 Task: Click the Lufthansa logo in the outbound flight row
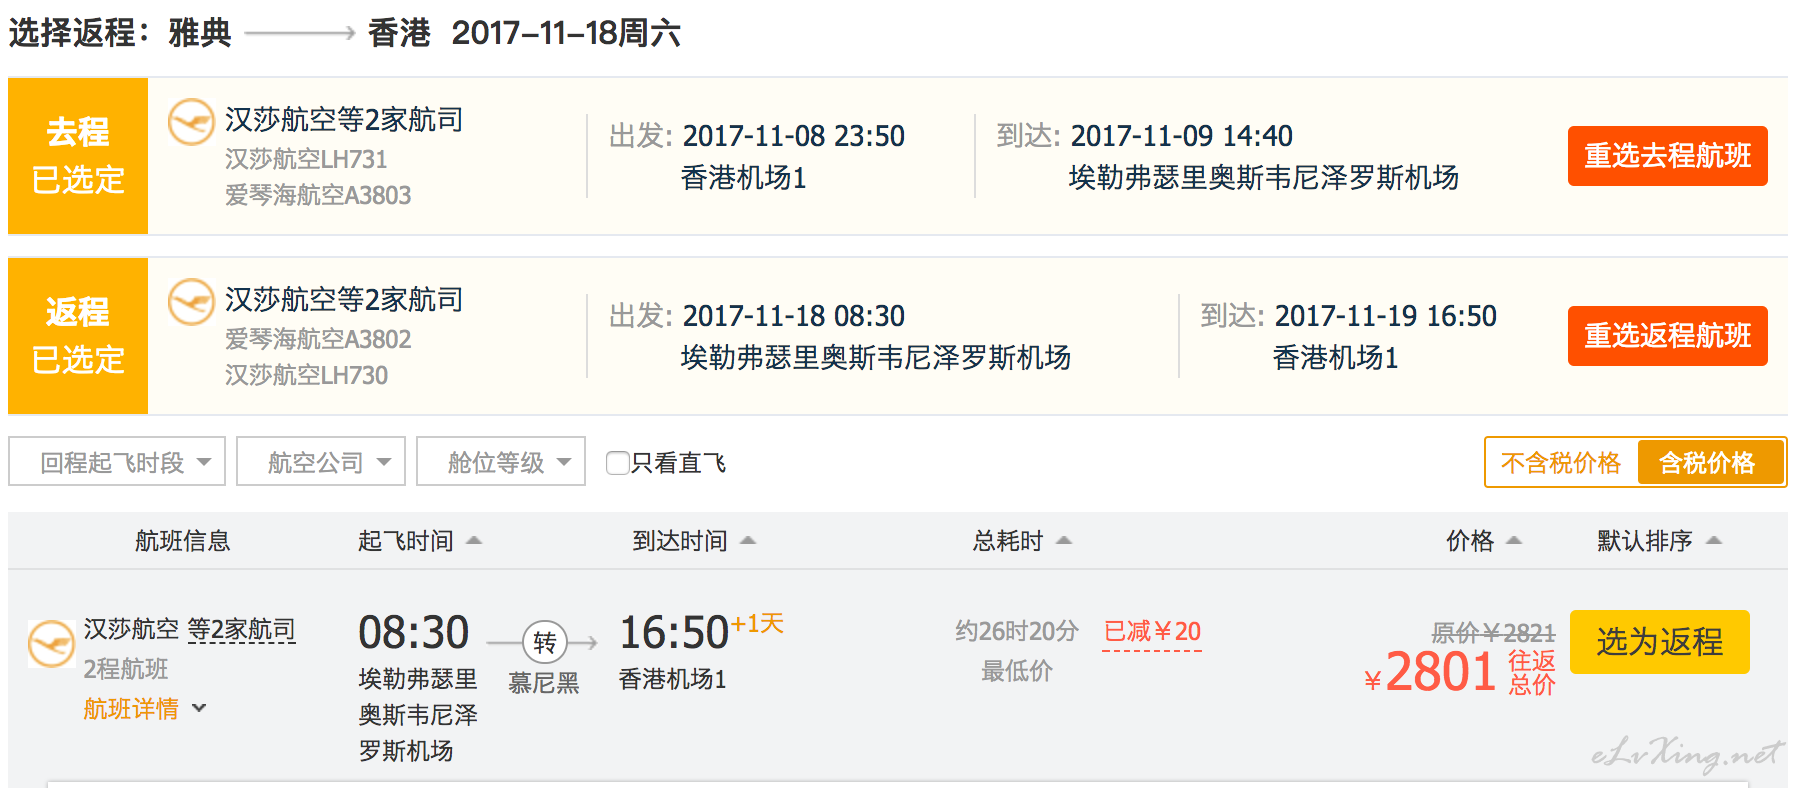[x=191, y=122]
